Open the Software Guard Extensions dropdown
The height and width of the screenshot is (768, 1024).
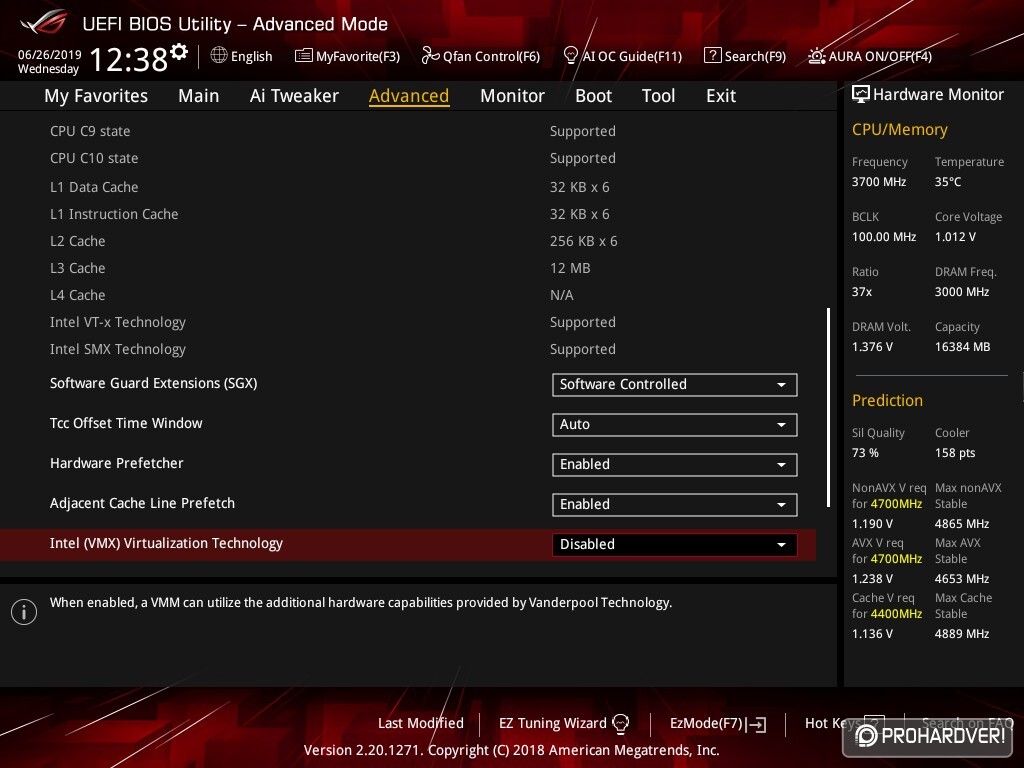(675, 385)
